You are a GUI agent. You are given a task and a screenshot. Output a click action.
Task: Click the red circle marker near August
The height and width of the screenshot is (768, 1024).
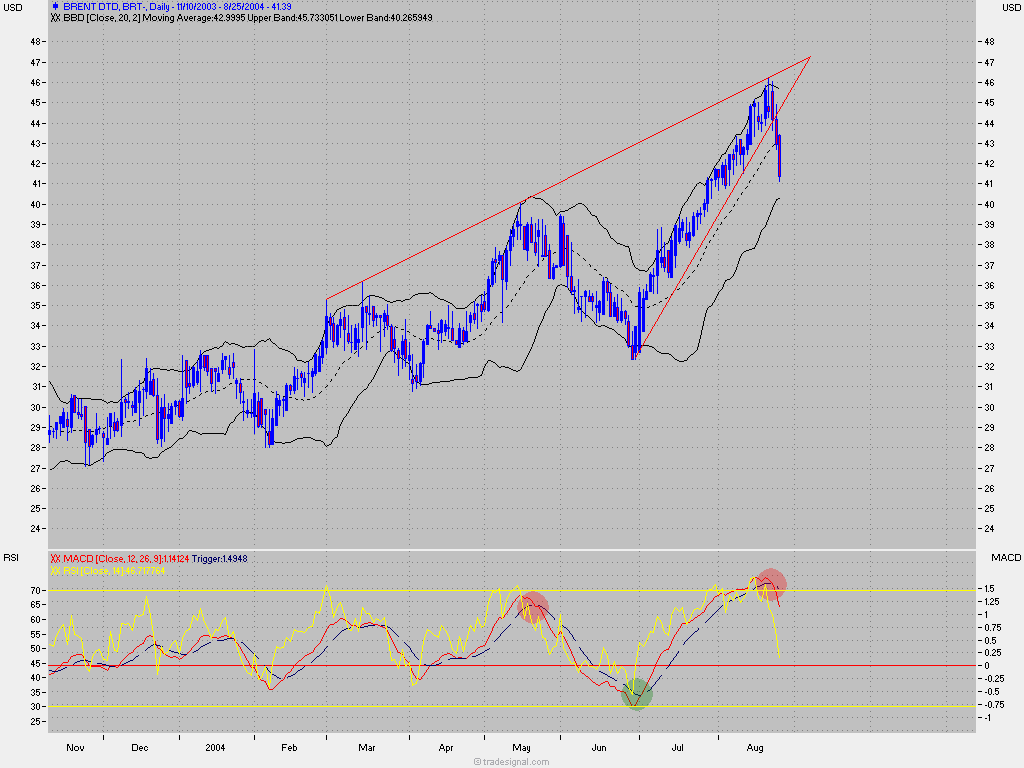click(x=770, y=584)
